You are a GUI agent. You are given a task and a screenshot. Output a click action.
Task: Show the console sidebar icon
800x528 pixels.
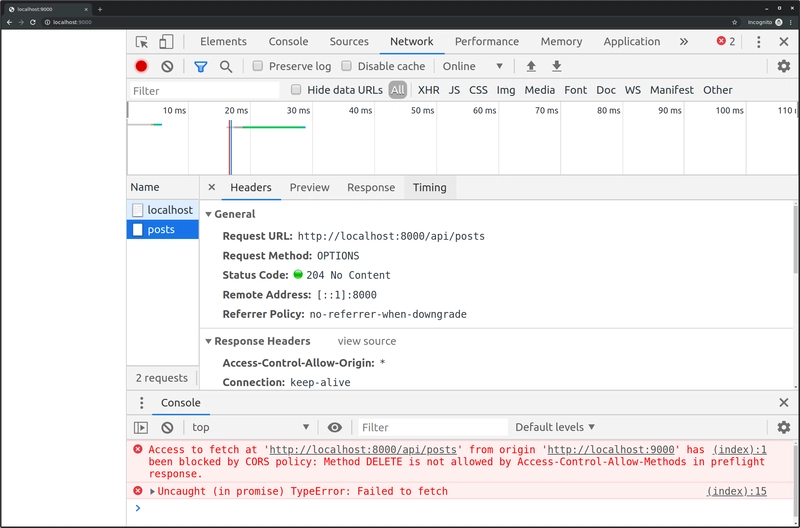141,428
